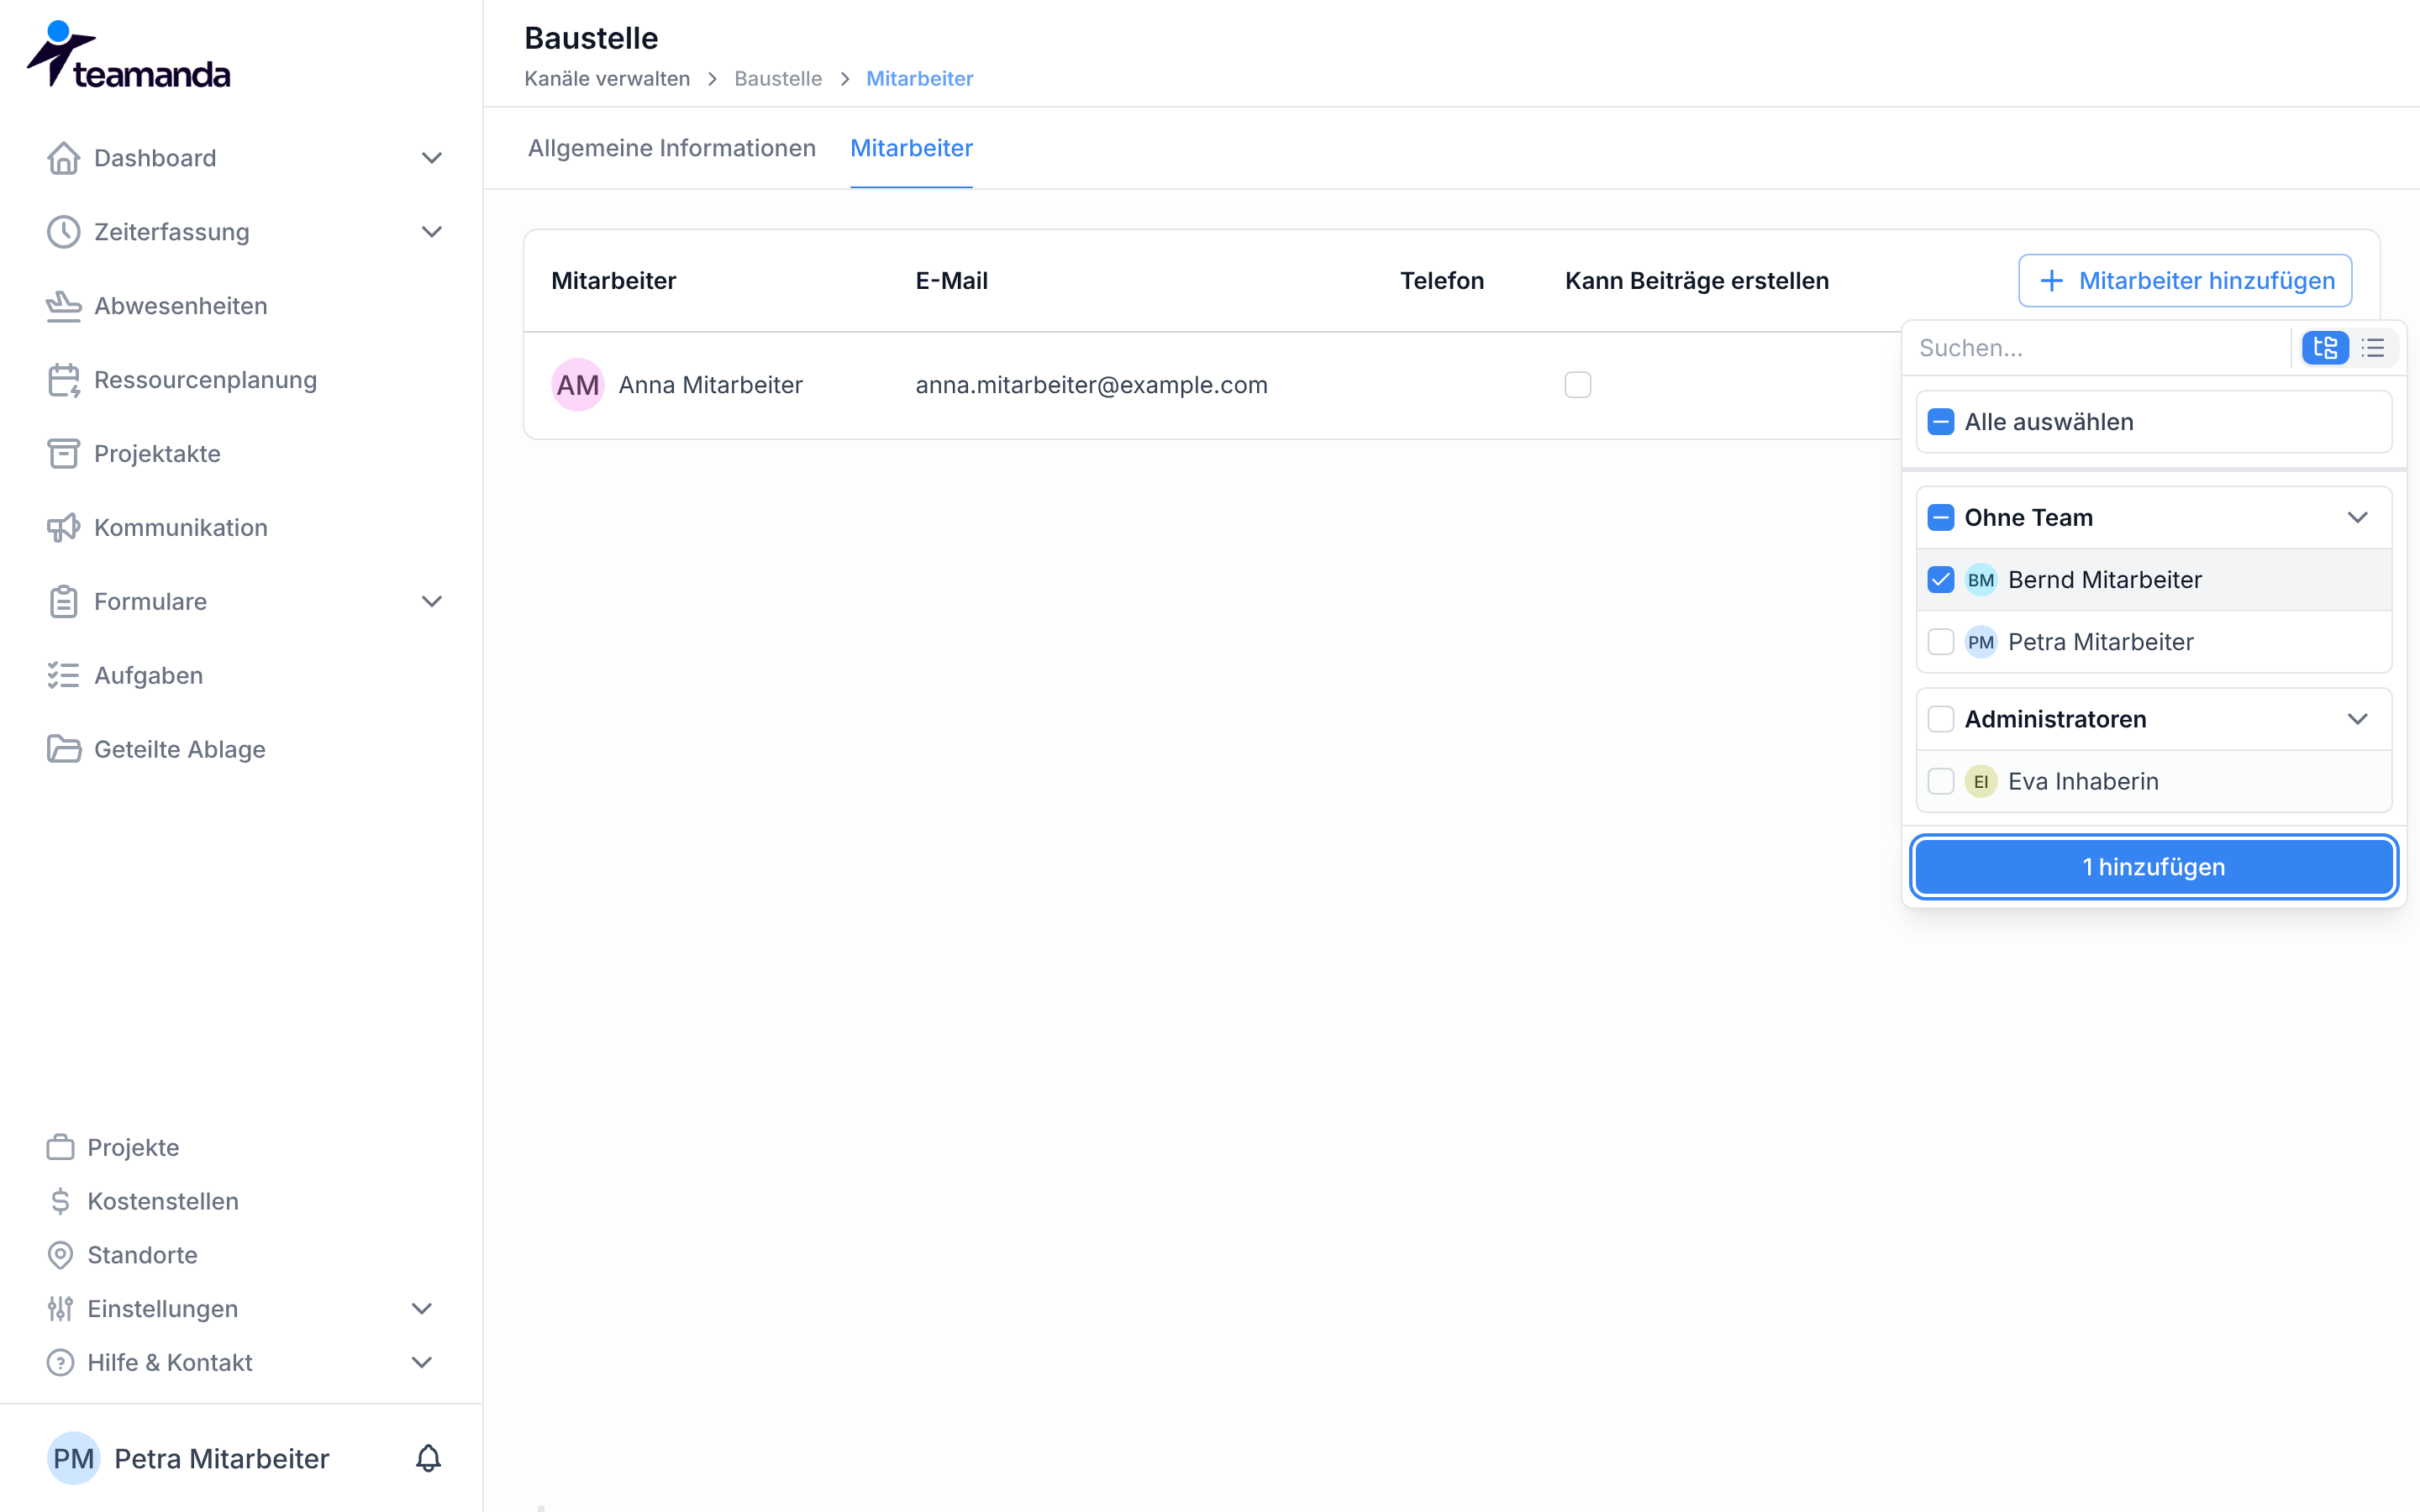The image size is (2420, 1512).
Task: Switch to flat list view icon
Action: (2373, 348)
